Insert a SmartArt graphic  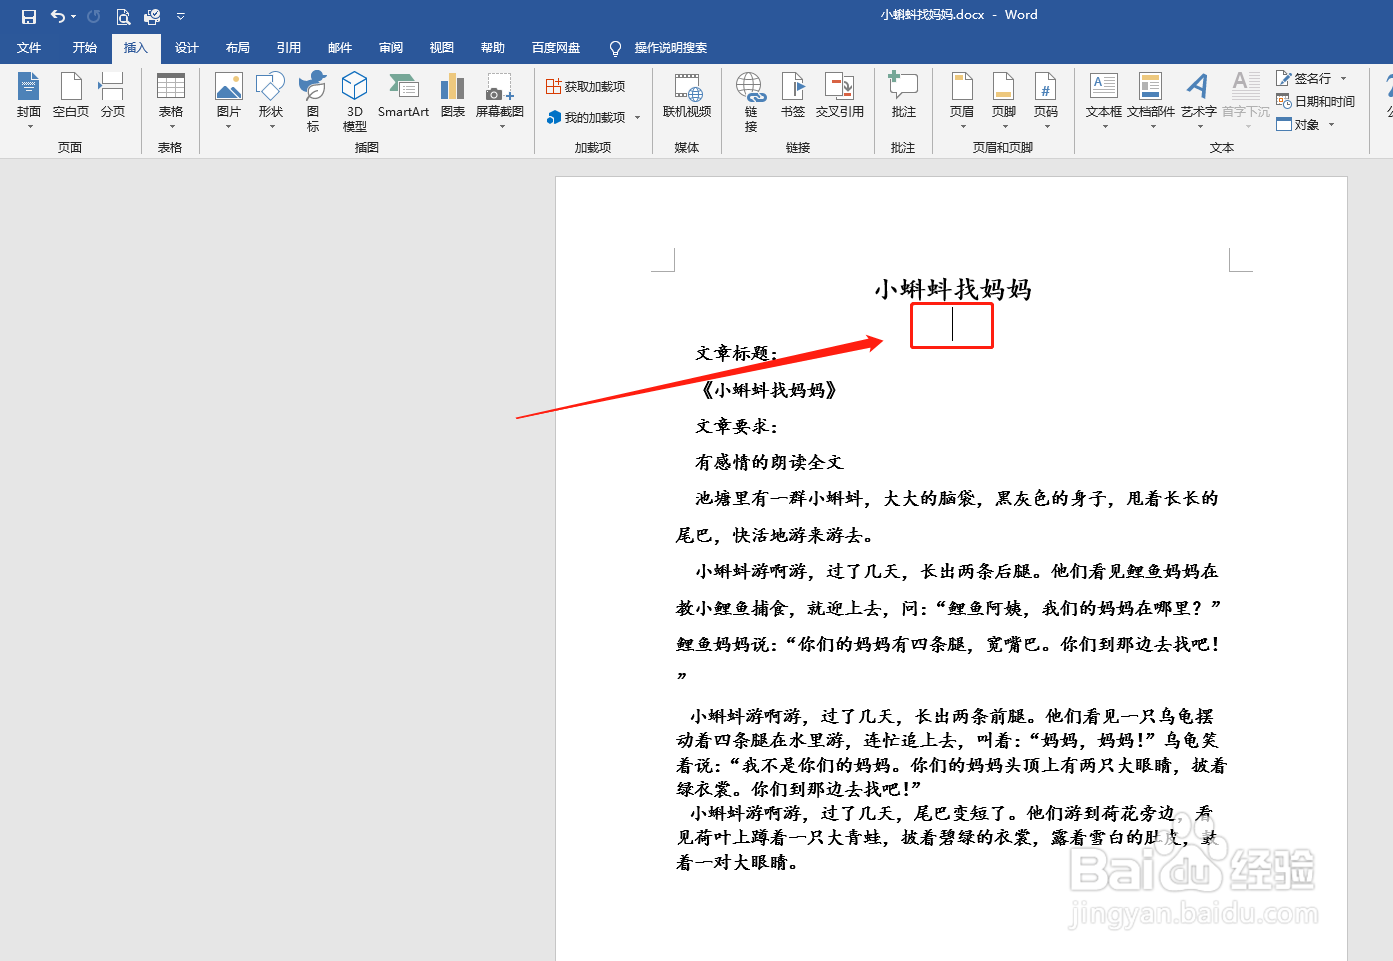click(x=404, y=96)
